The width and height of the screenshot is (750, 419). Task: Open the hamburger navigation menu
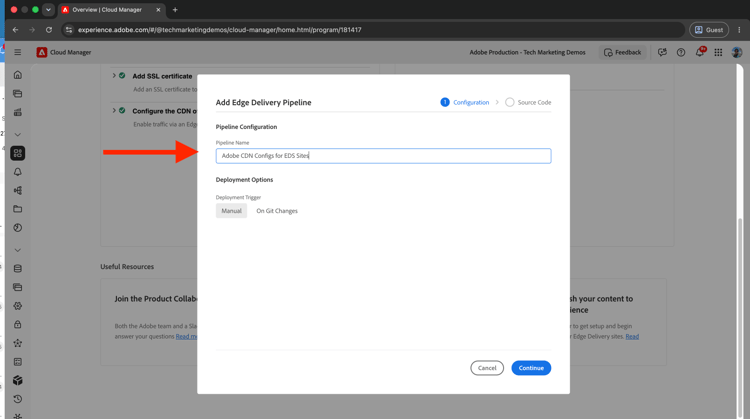(x=18, y=52)
